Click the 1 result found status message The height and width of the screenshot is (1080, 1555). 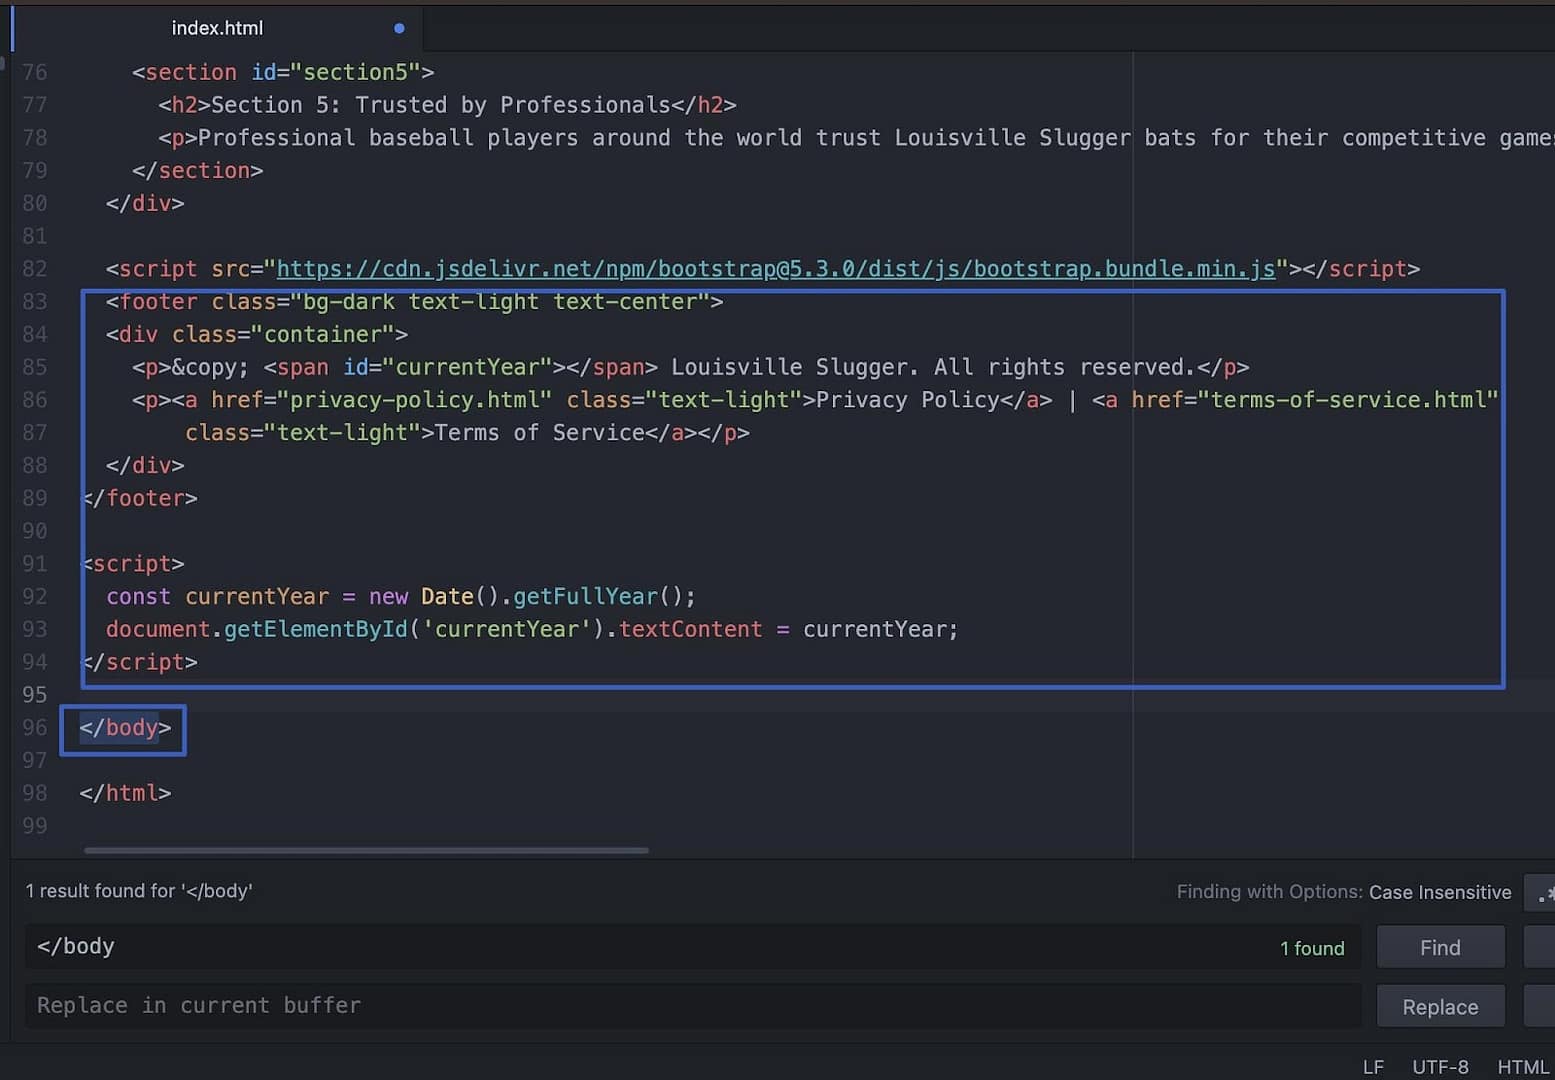tap(139, 891)
